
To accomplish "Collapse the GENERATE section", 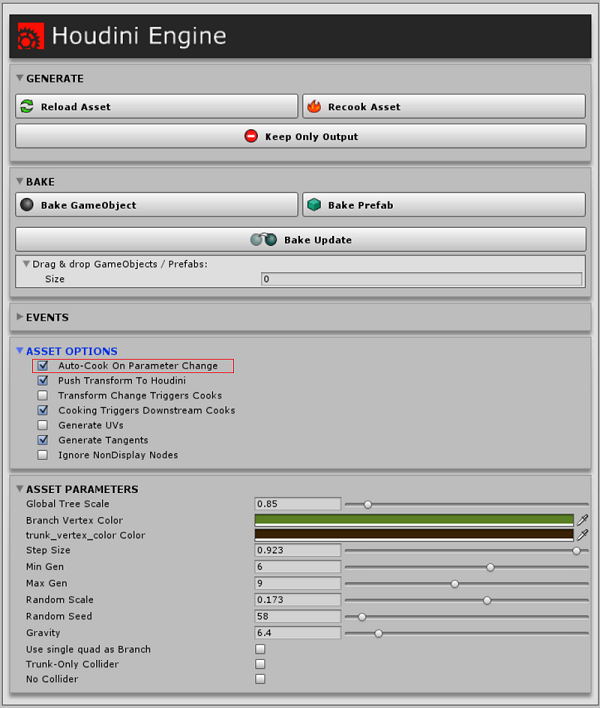I will (x=20, y=79).
